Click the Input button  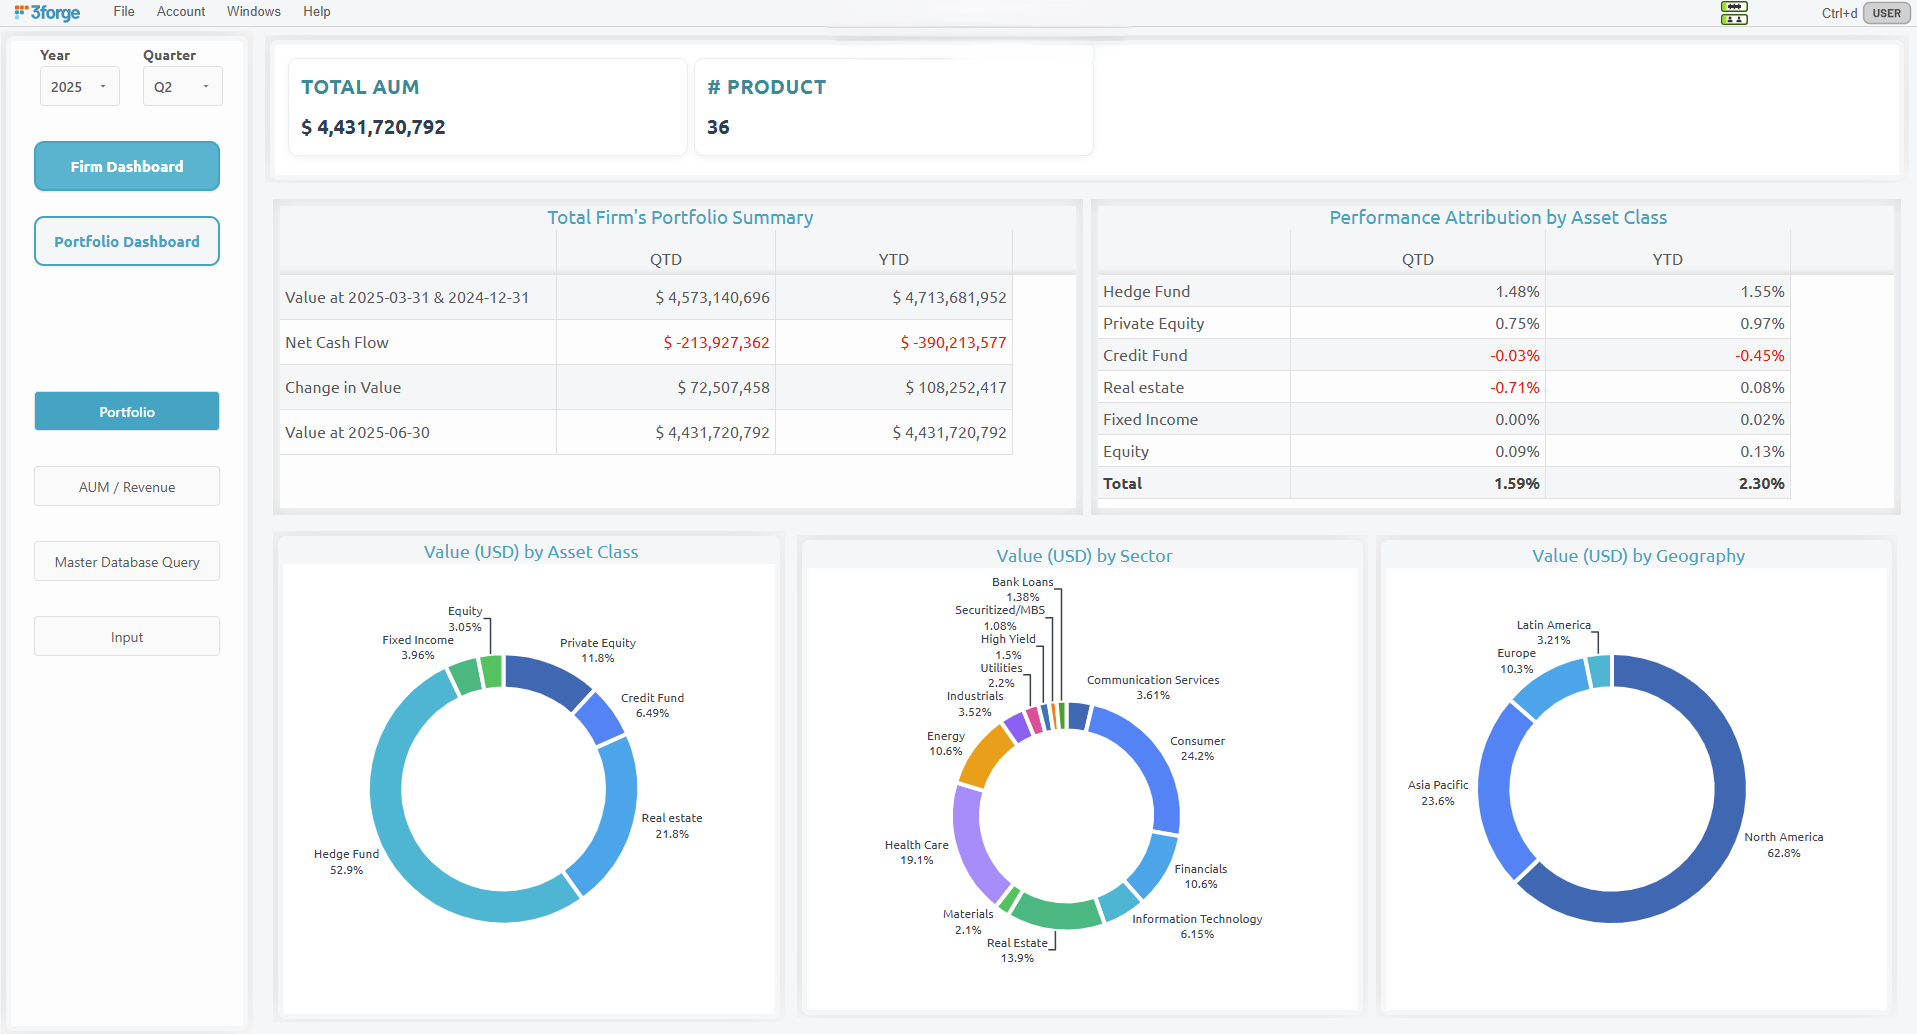(127, 637)
